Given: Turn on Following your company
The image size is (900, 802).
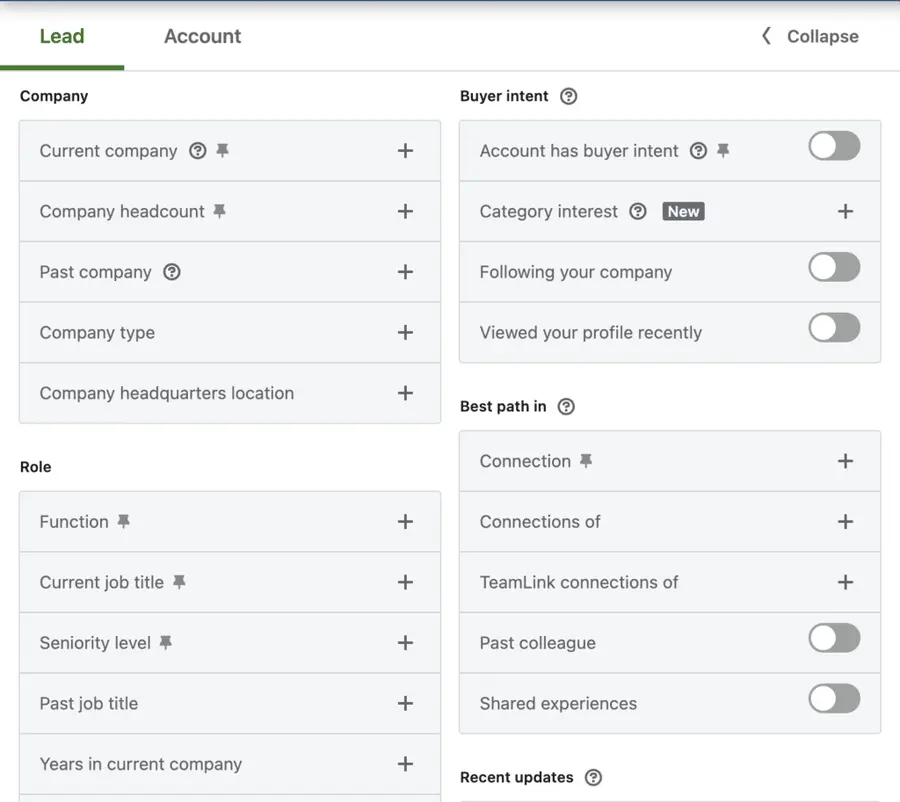Looking at the screenshot, I should [x=834, y=267].
